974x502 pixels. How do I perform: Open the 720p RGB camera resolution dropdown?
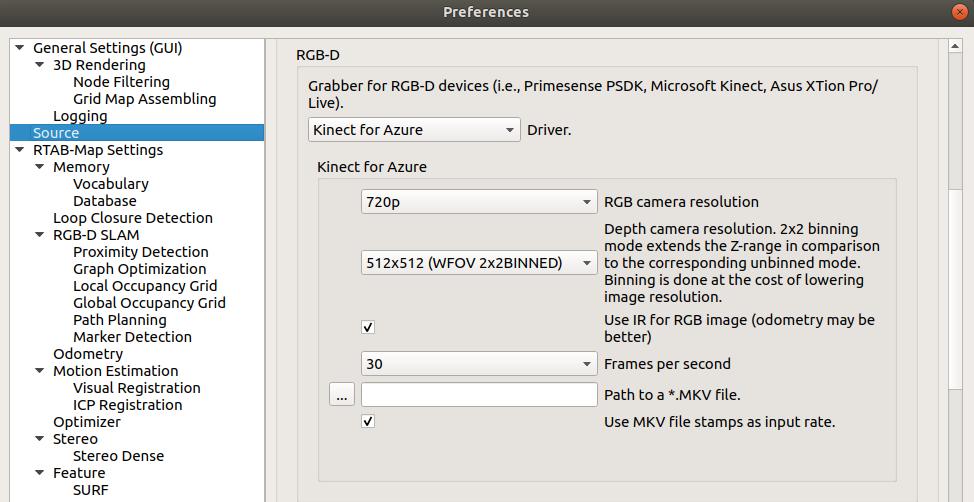479,202
